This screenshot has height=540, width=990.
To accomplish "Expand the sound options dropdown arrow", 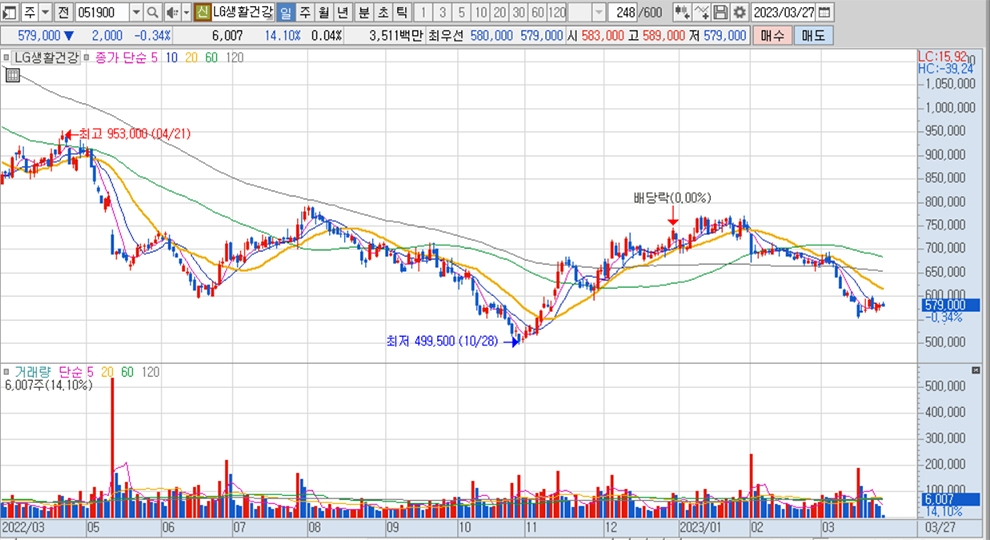I will coord(186,11).
